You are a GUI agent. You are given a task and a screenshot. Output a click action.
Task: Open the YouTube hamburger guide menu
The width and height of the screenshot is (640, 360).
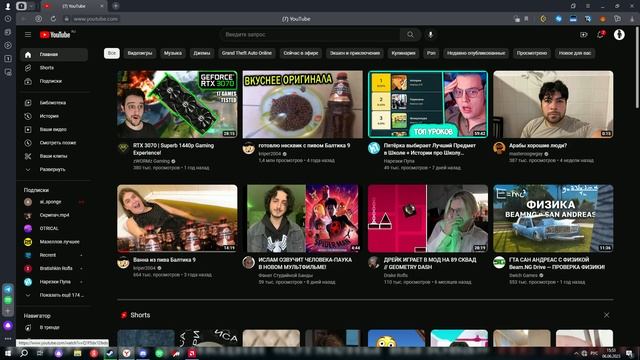coord(28,35)
